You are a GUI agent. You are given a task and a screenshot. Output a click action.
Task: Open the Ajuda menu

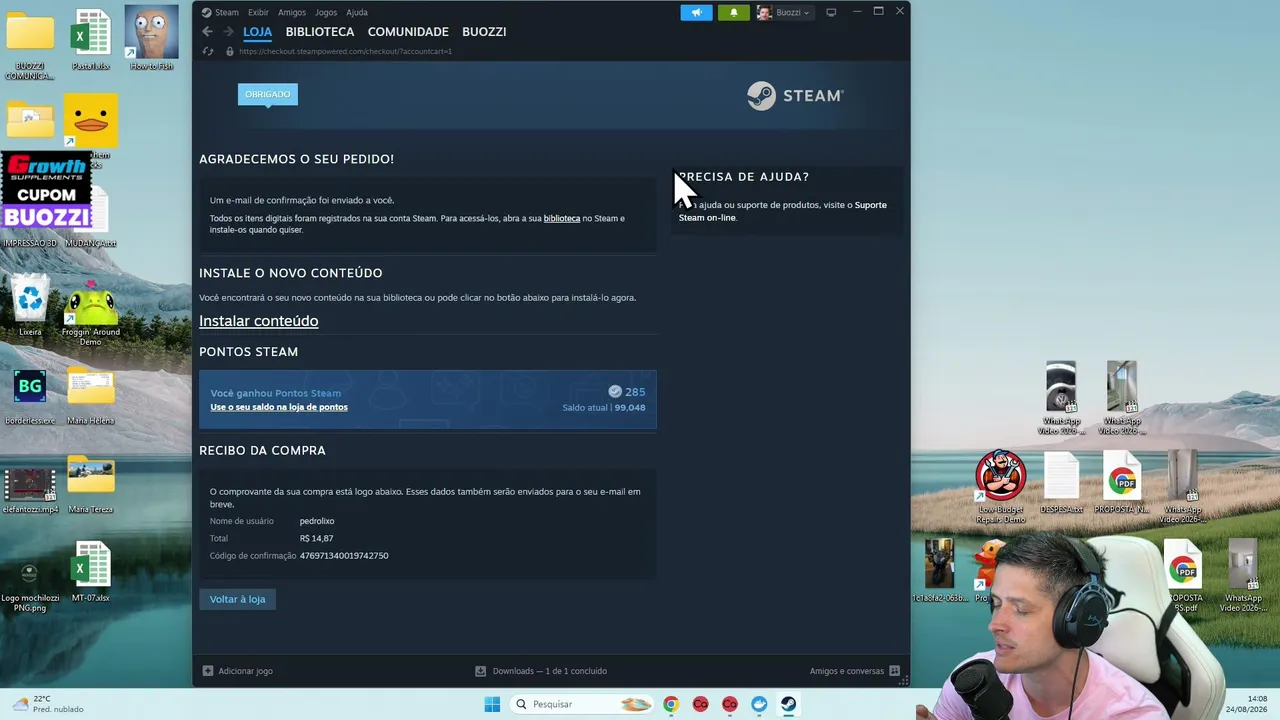[357, 13]
